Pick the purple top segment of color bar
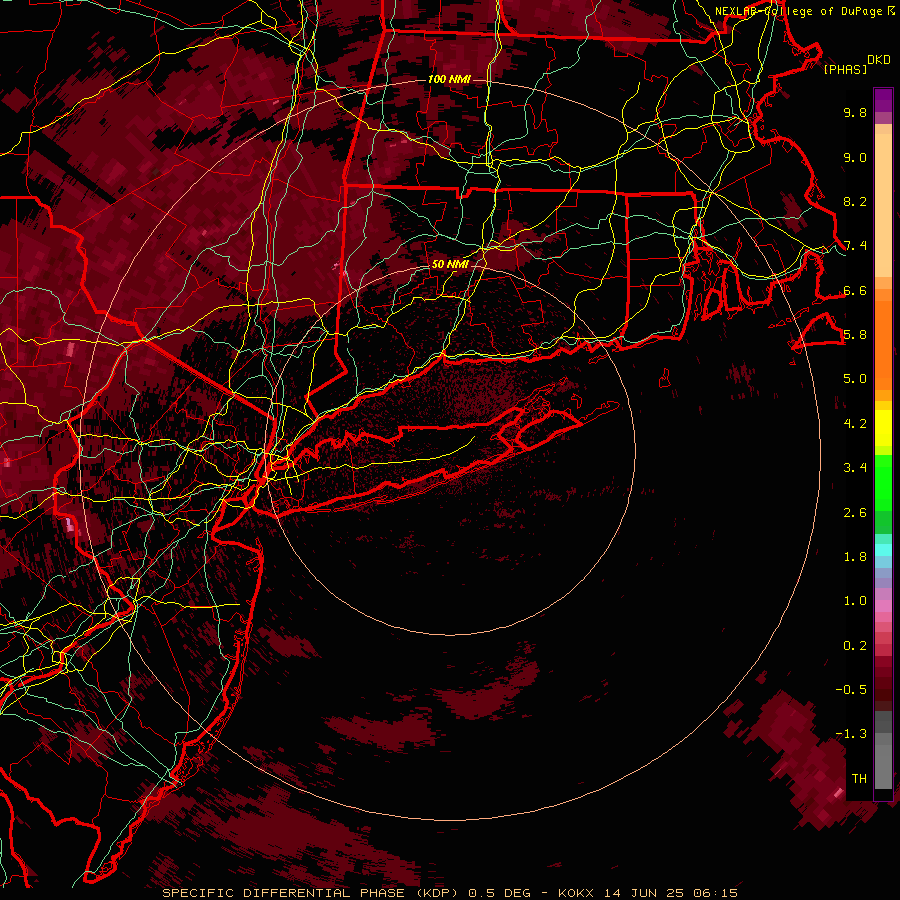Screen dimensions: 900x900 (883, 100)
